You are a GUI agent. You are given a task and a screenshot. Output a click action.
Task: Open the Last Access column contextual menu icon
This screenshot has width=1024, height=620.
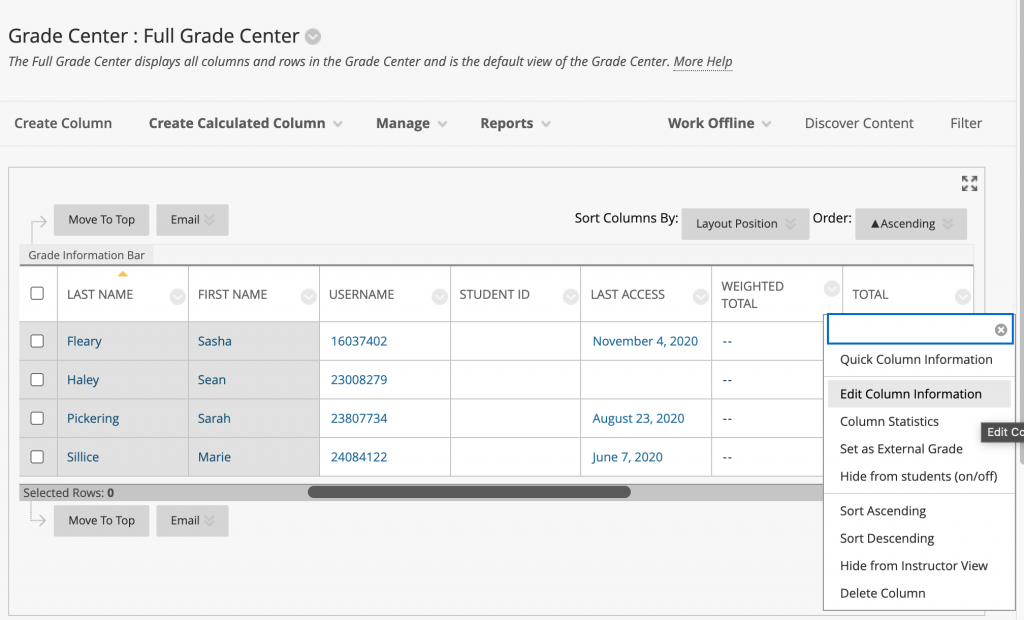(699, 296)
